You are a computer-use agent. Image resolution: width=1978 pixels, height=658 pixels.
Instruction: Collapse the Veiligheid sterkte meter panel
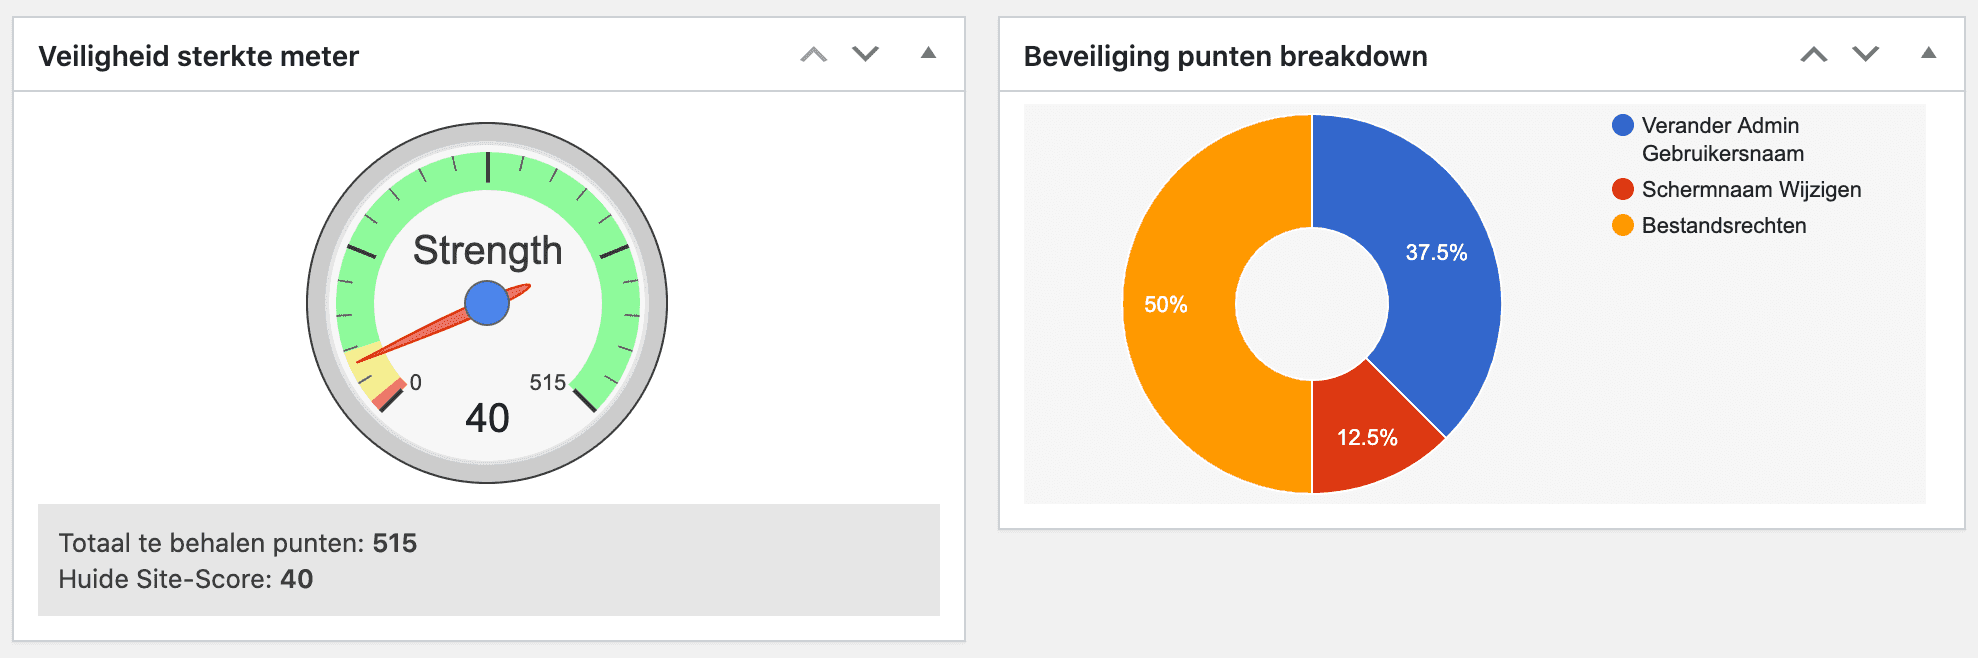(x=928, y=54)
